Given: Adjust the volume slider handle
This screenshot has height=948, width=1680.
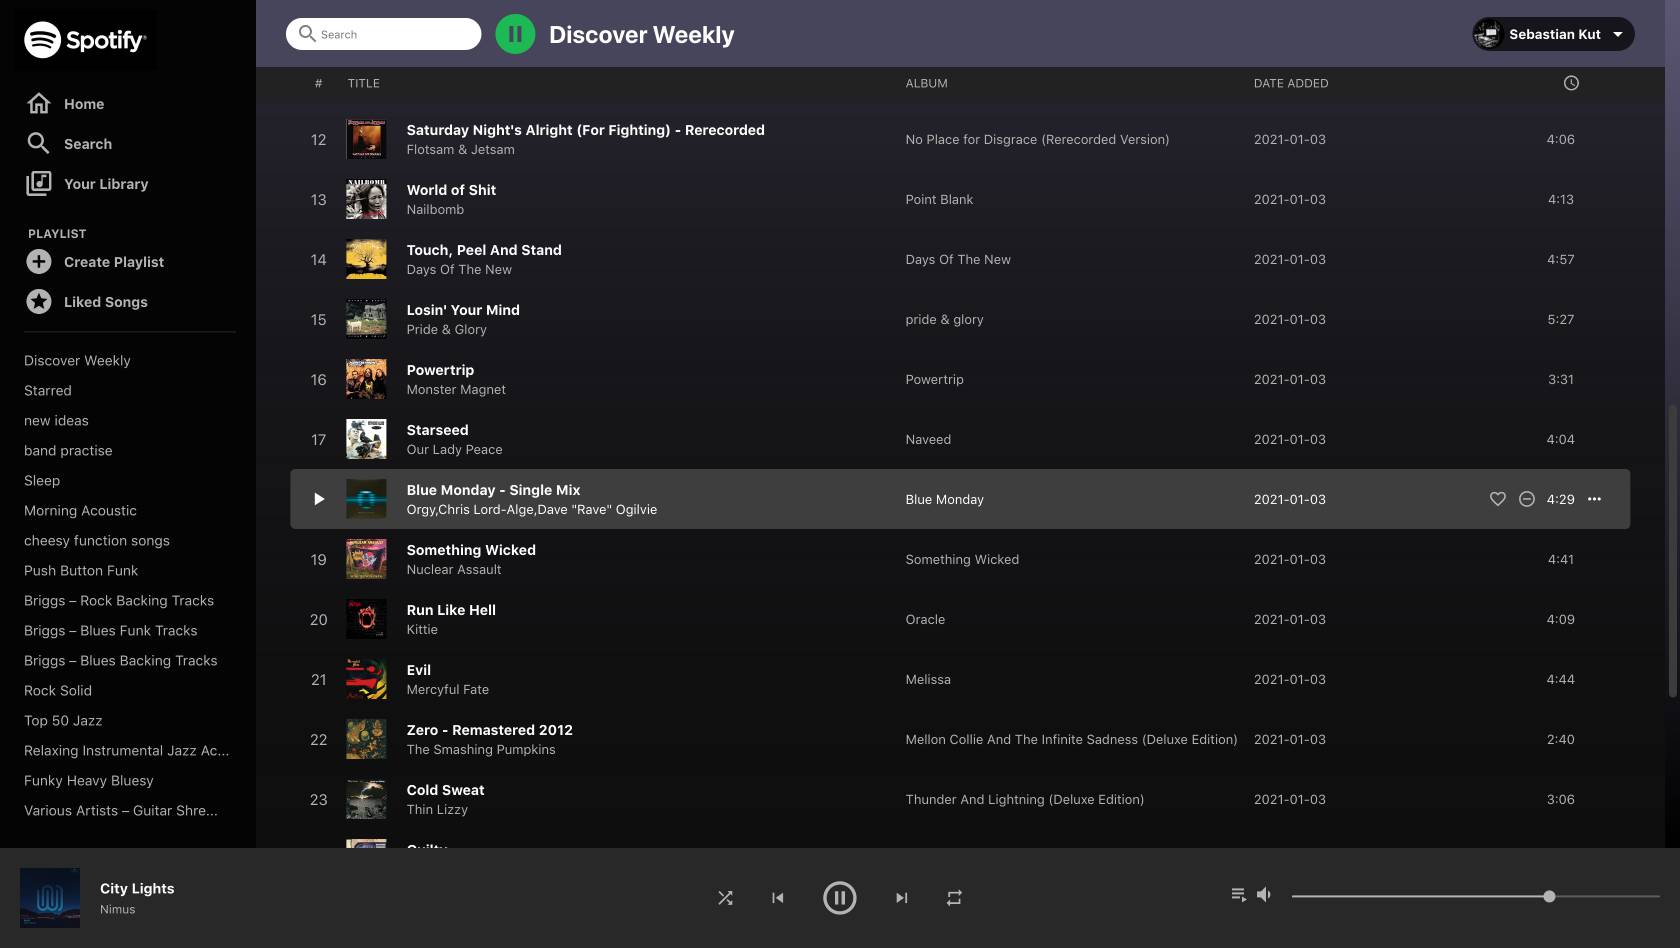Looking at the screenshot, I should coord(1549,896).
